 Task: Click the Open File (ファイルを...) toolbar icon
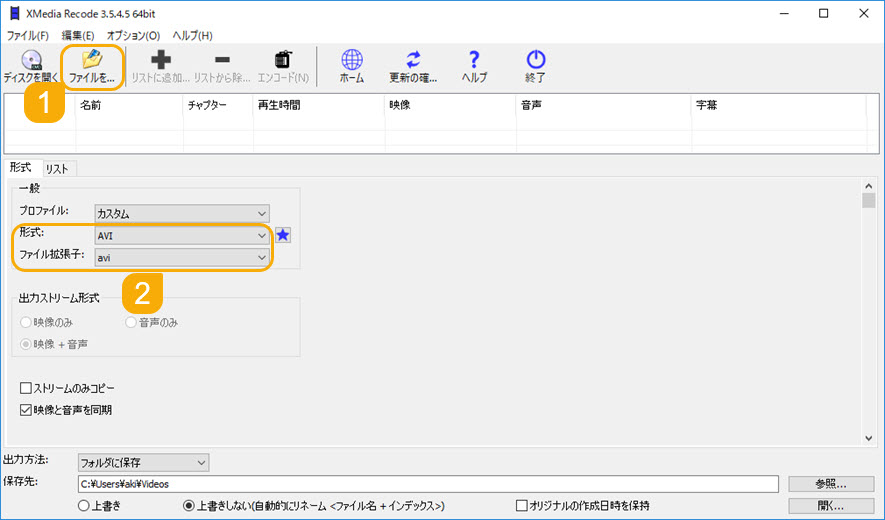[92, 59]
